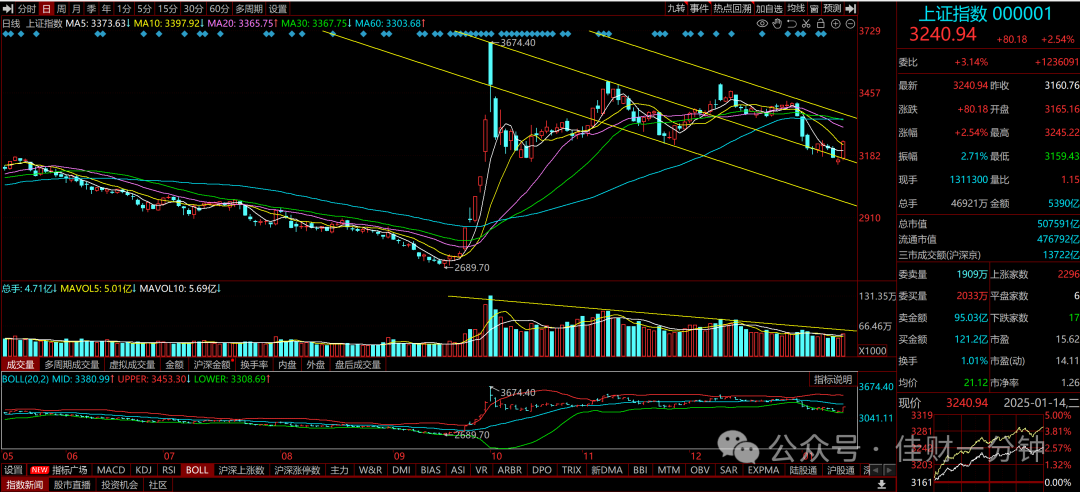The height and width of the screenshot is (492, 1080).
Task: Select the 内盘 tab
Action: coord(287,365)
